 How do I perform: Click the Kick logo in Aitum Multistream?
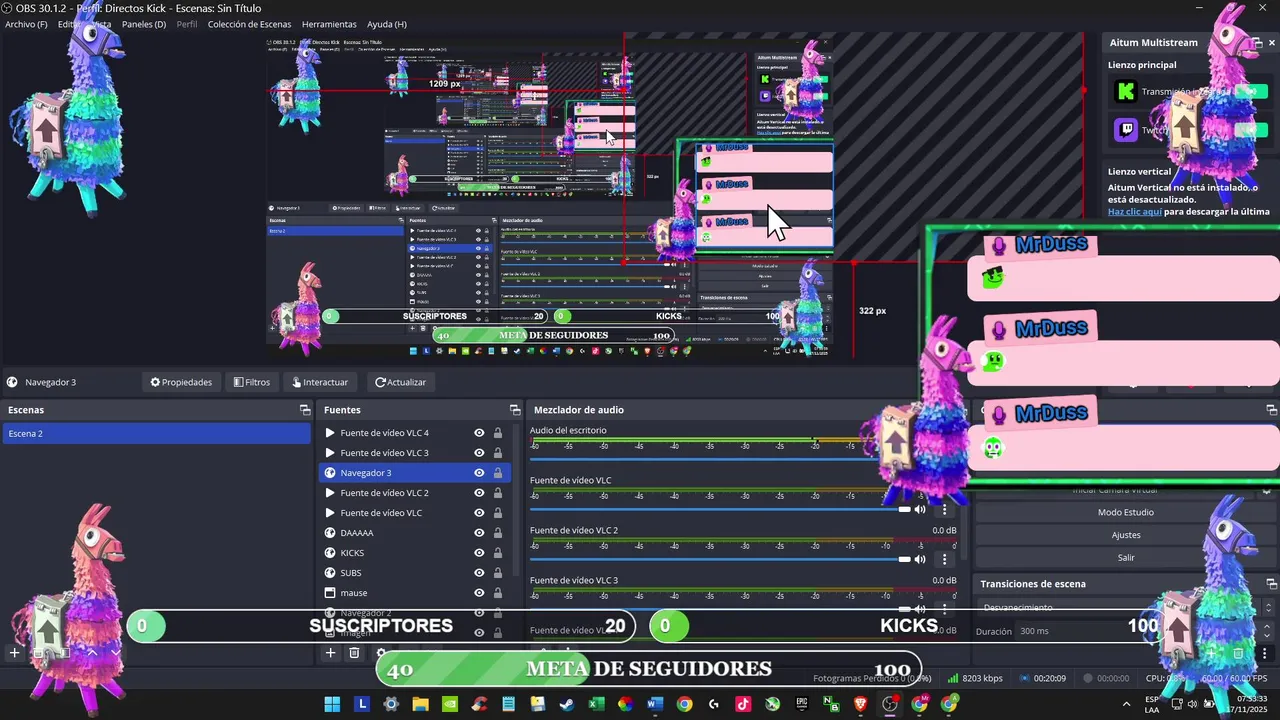pos(1125,92)
